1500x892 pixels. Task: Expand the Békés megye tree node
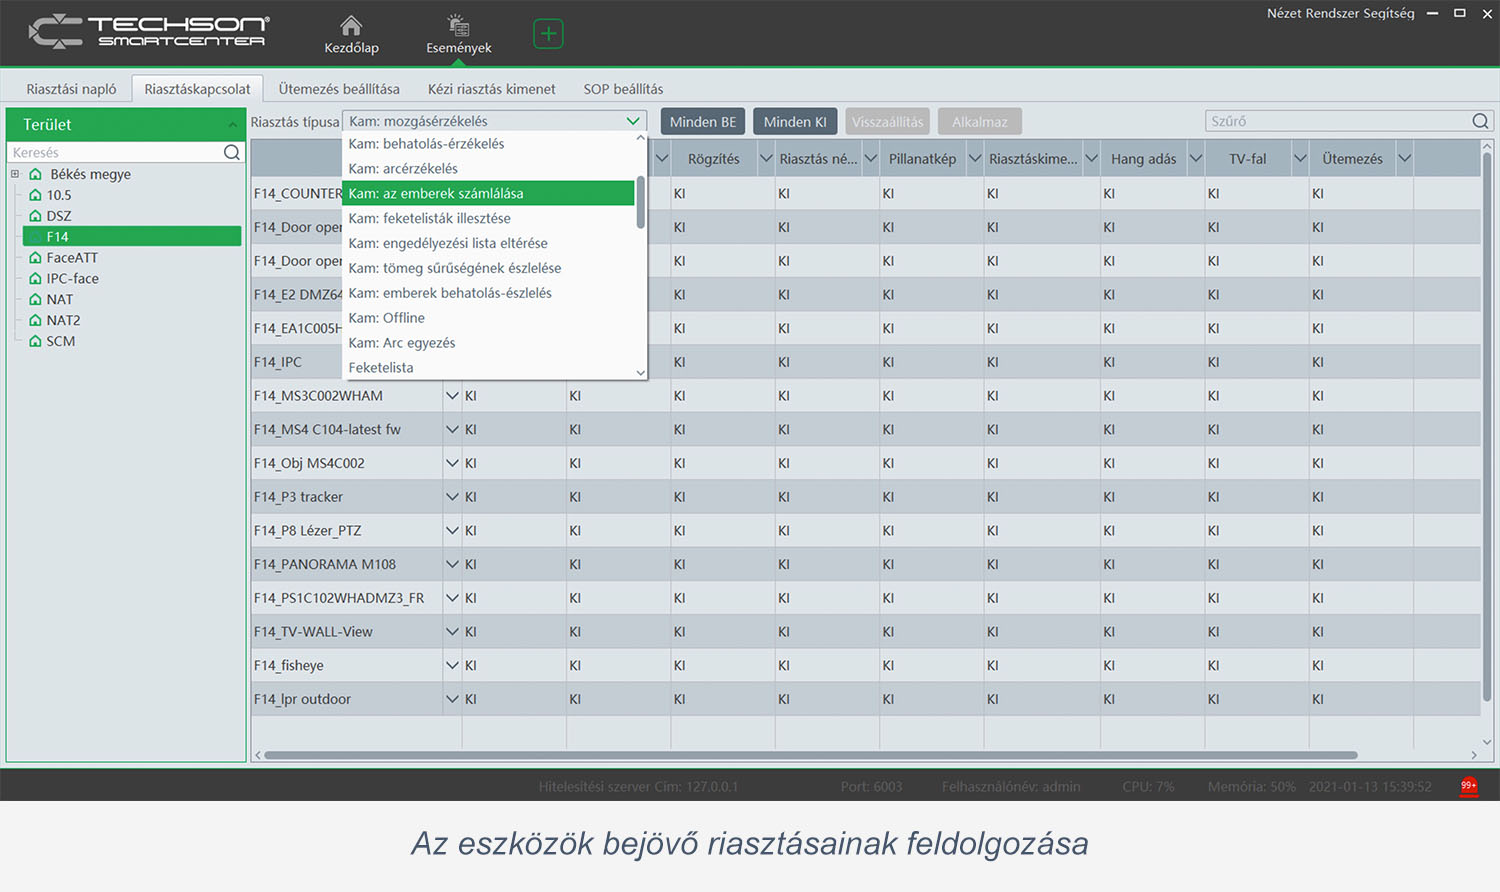coord(15,174)
